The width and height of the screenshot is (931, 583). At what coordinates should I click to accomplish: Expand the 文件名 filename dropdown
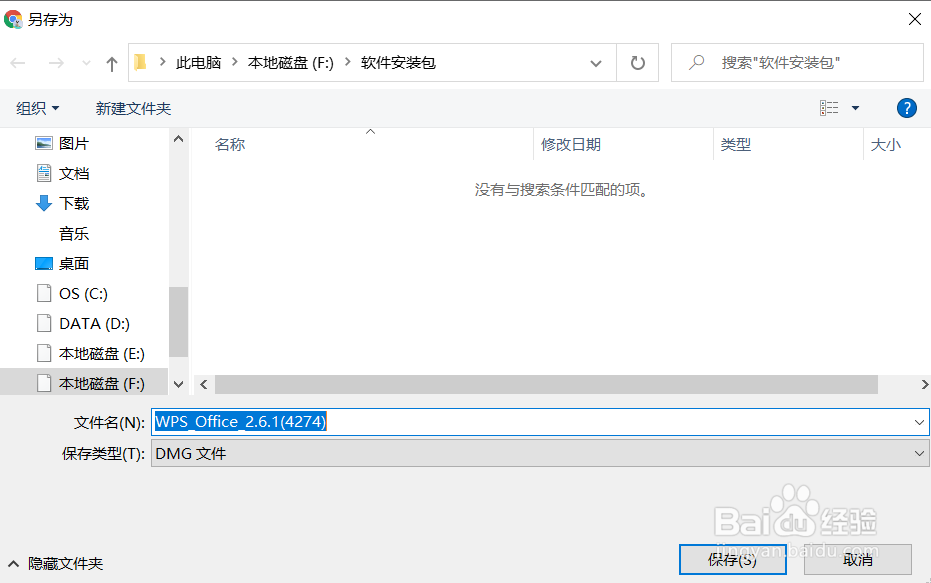coord(921,421)
